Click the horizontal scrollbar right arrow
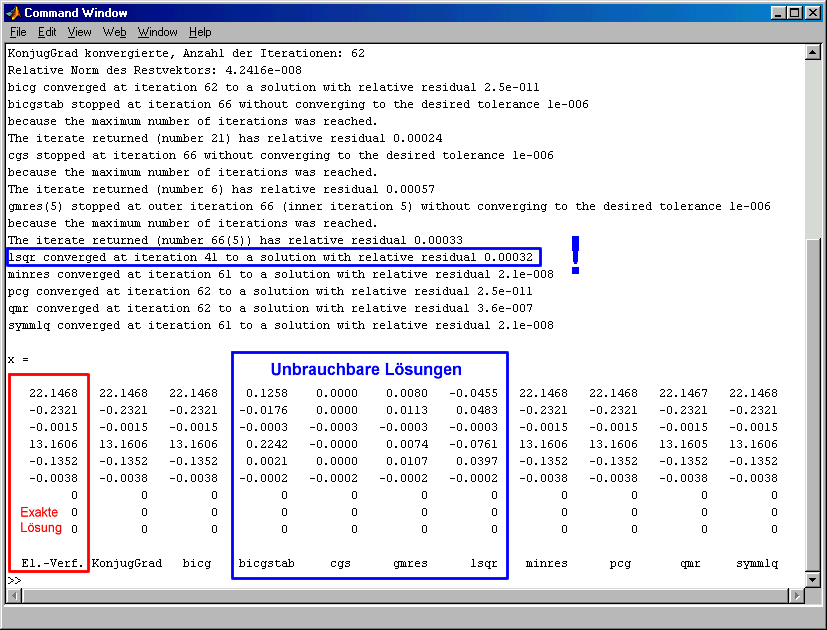 [796, 596]
